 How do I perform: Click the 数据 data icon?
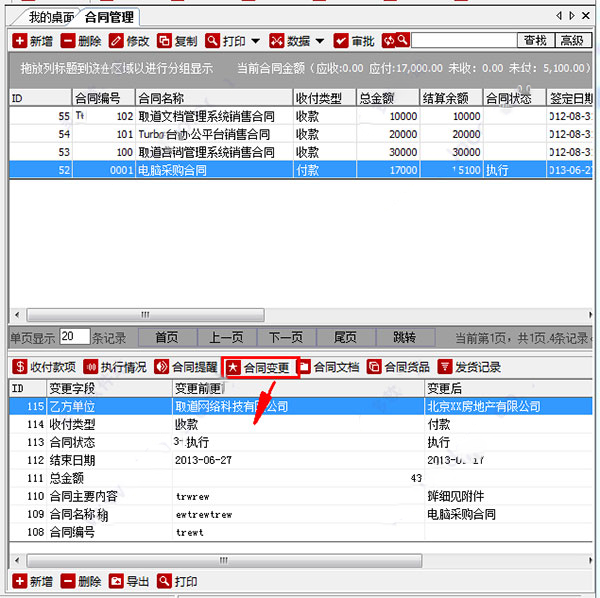tap(277, 41)
